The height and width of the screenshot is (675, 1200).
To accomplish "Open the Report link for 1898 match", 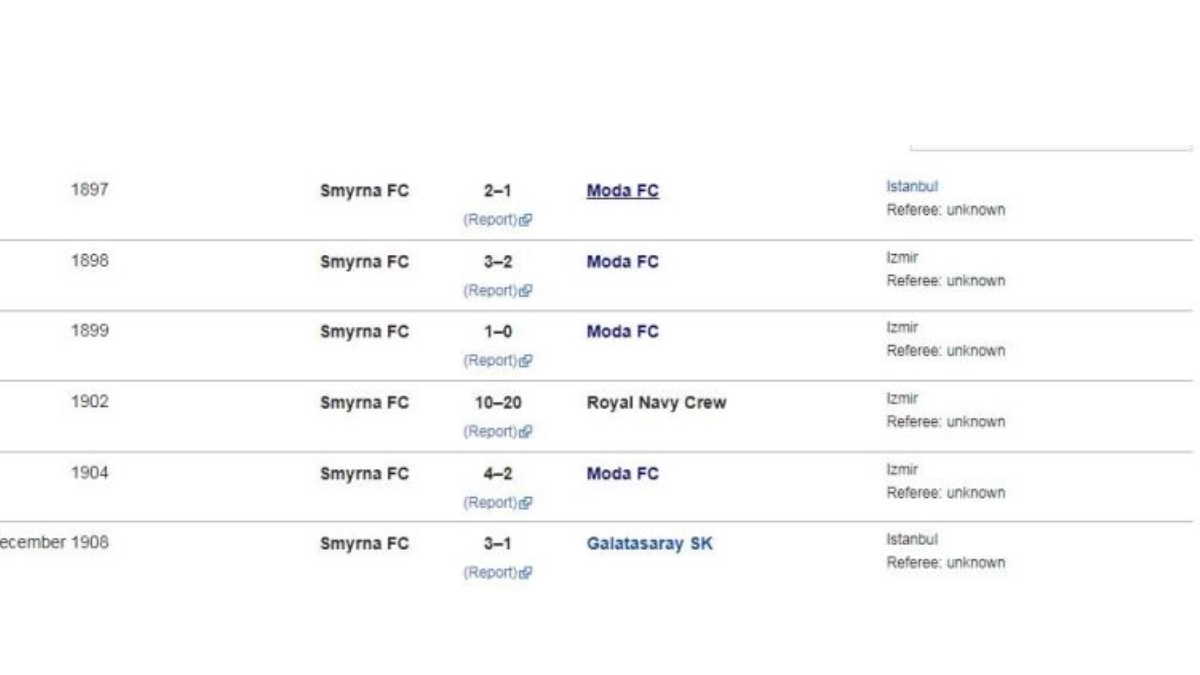I will pos(490,291).
